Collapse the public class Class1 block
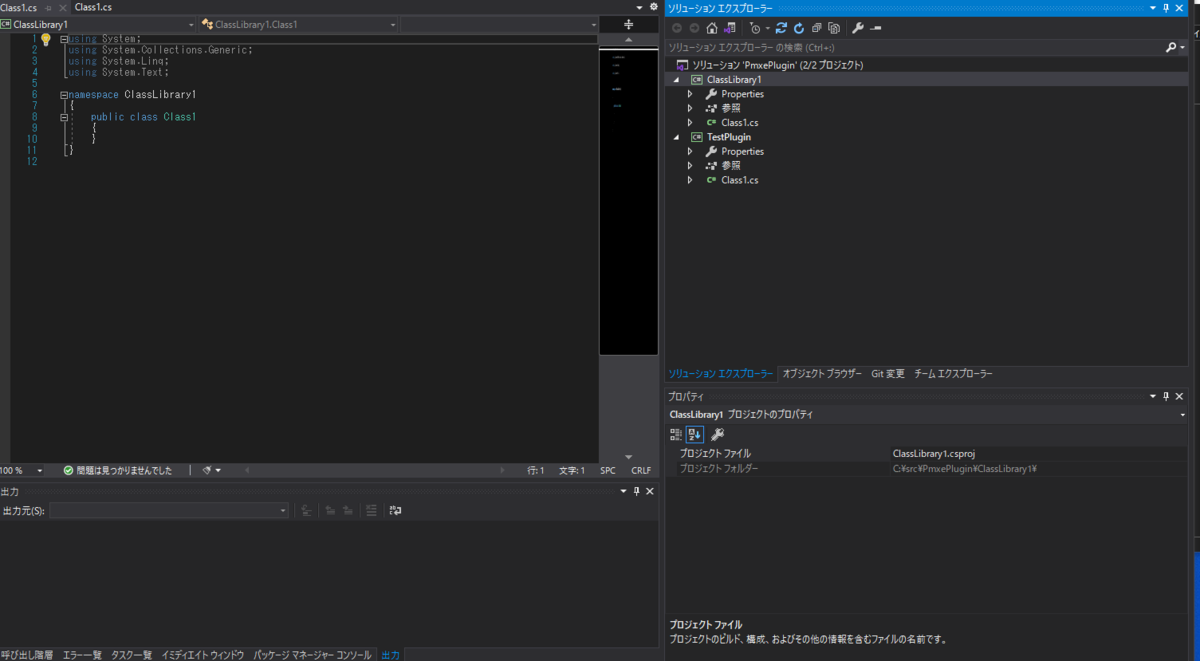This screenshot has width=1200, height=661. tap(64, 117)
